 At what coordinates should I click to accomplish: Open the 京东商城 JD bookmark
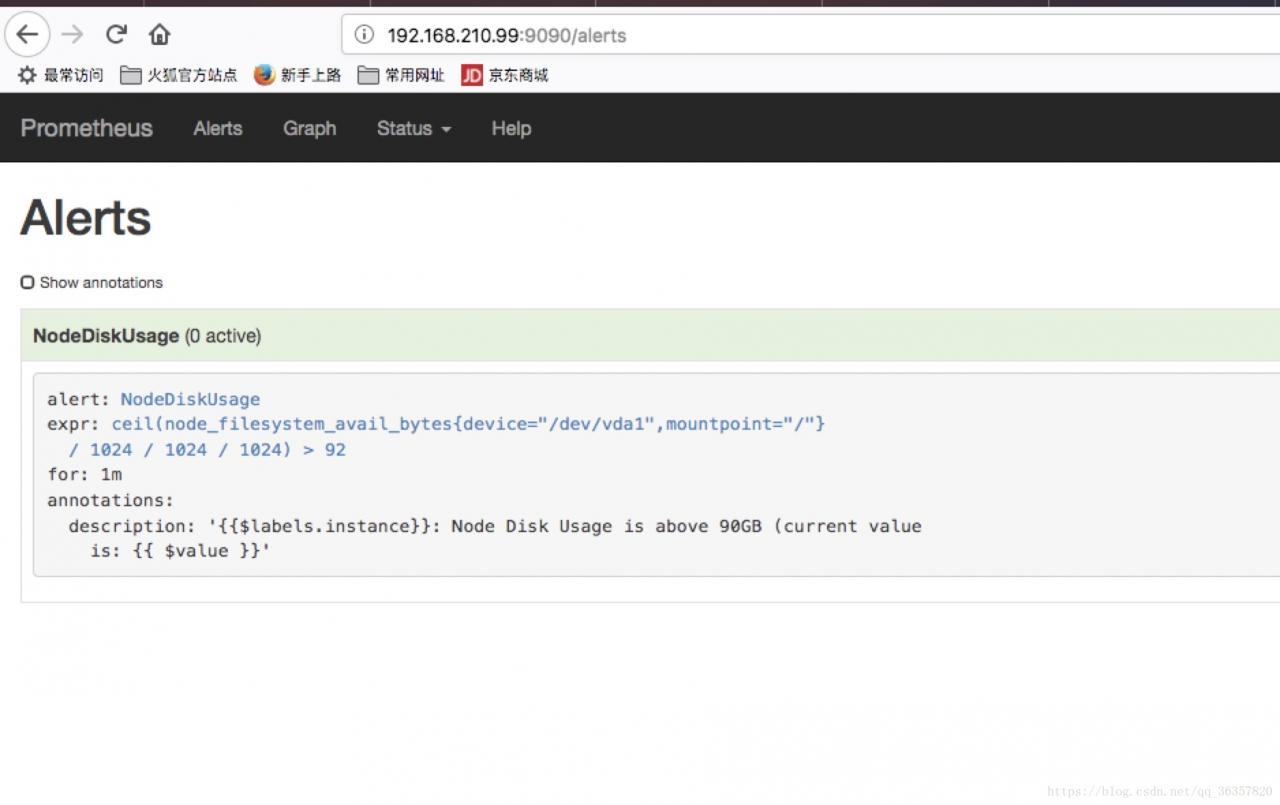pyautogui.click(x=505, y=75)
